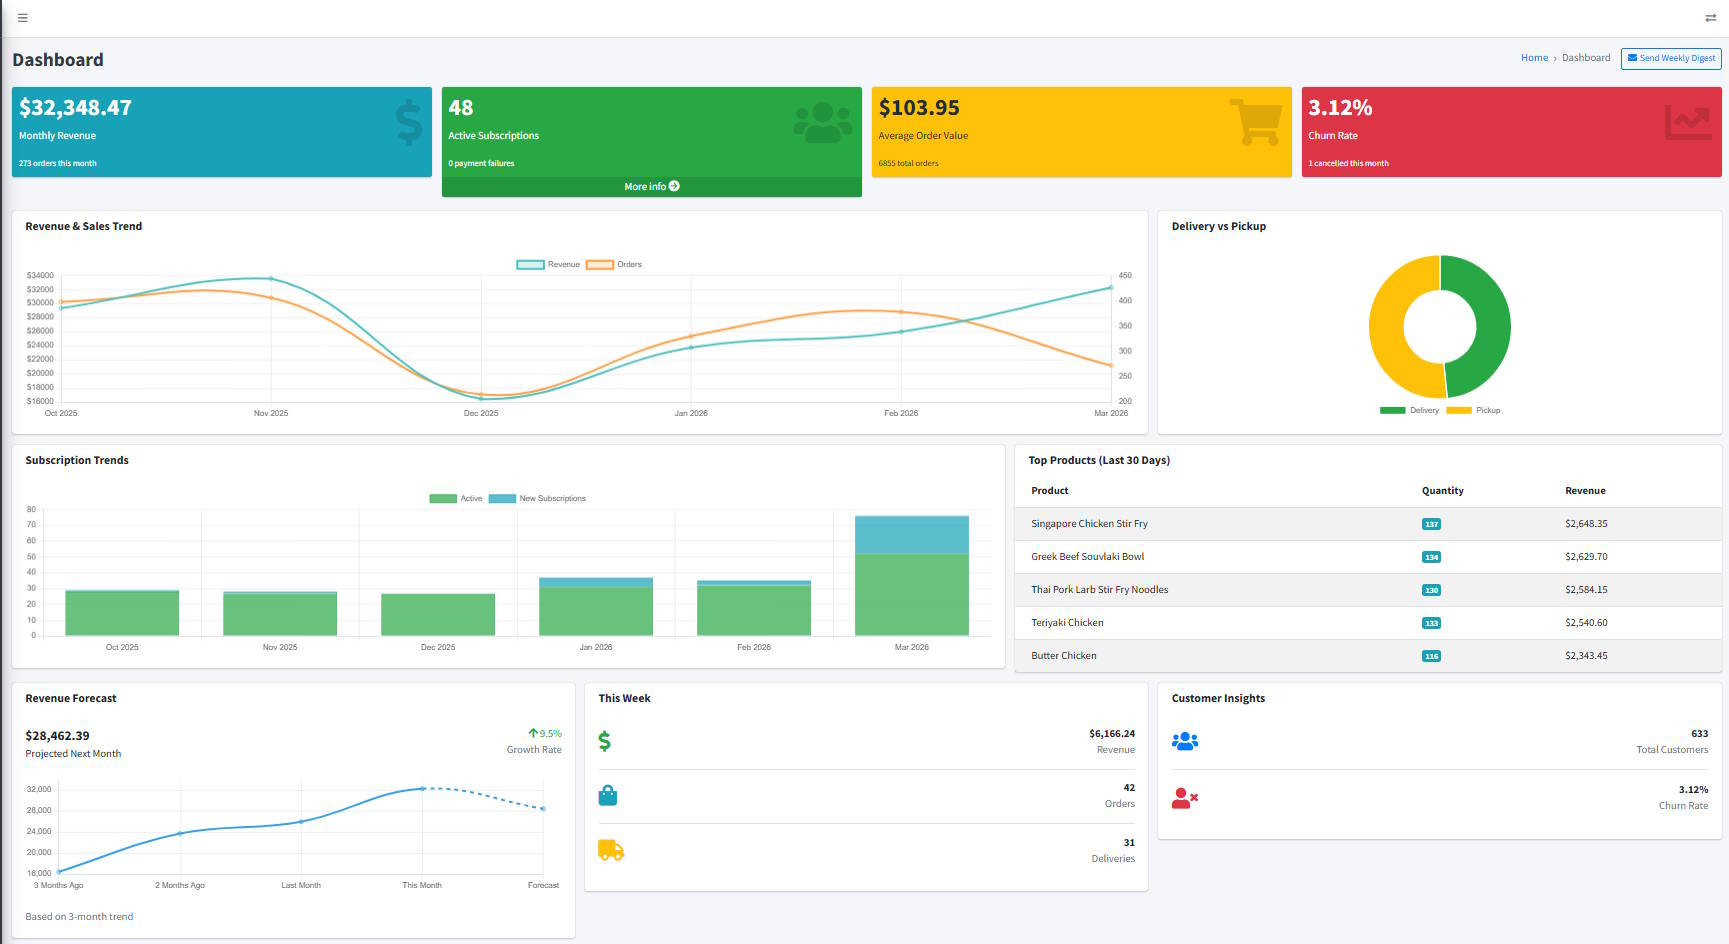Click the Send Weekly Digest button
1729x944 pixels.
(x=1671, y=58)
